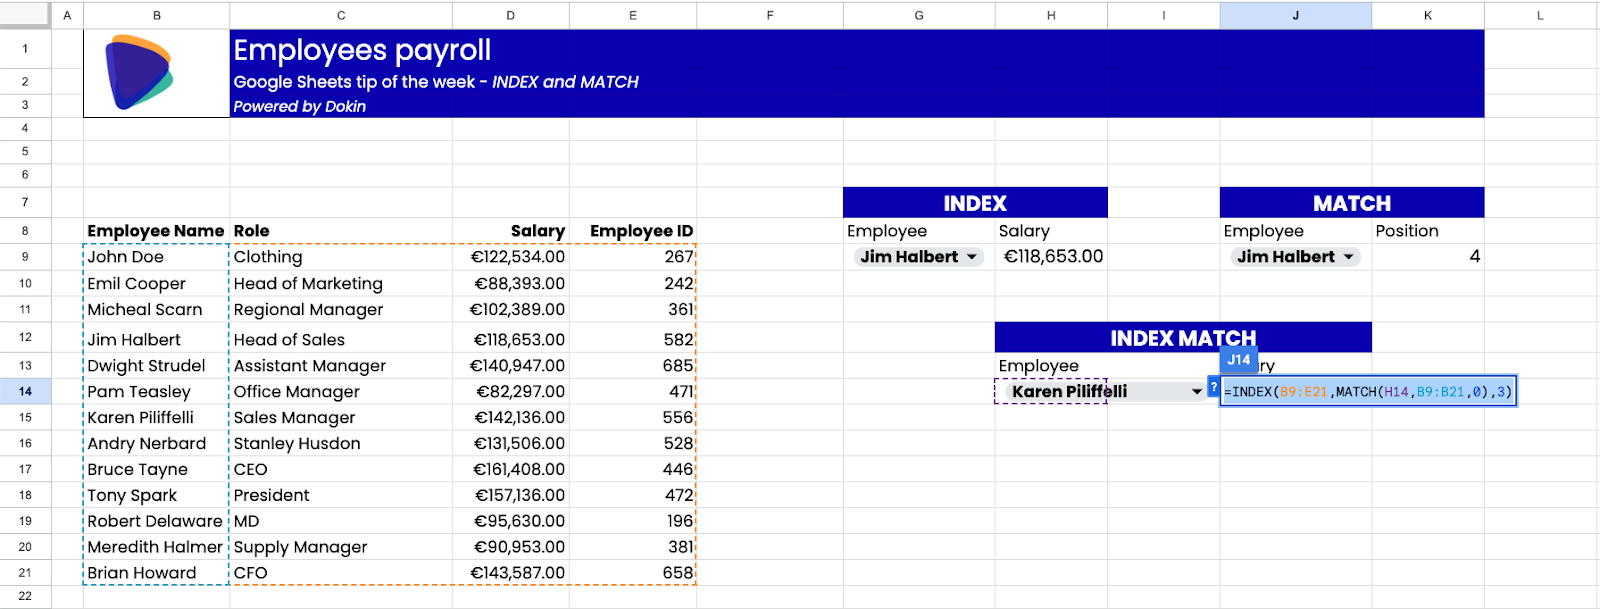Select row 14 header
This screenshot has width=1600, height=609.
[25, 391]
